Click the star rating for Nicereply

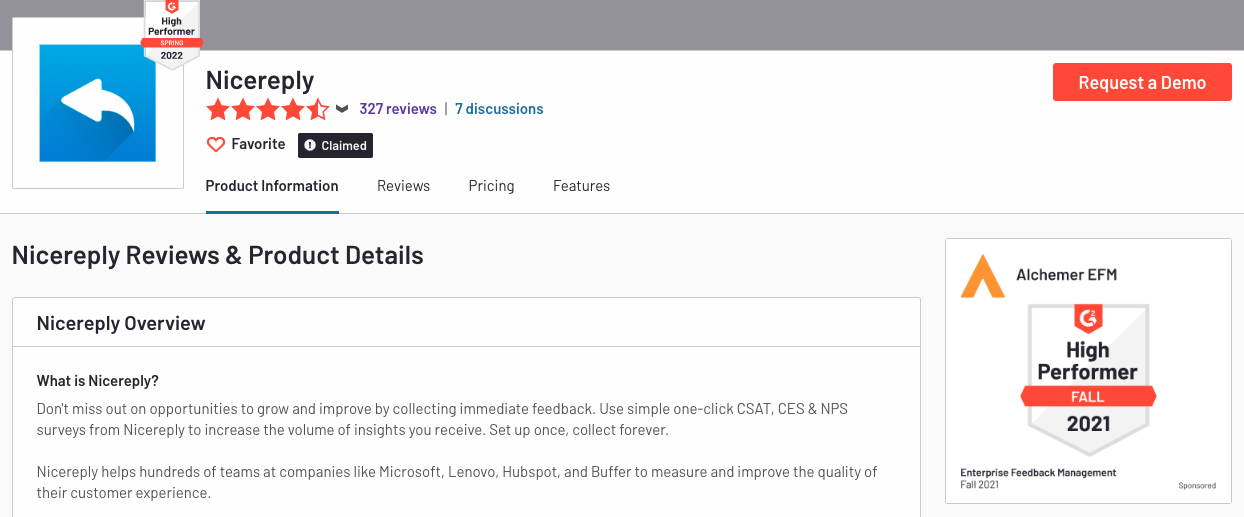tap(267, 109)
